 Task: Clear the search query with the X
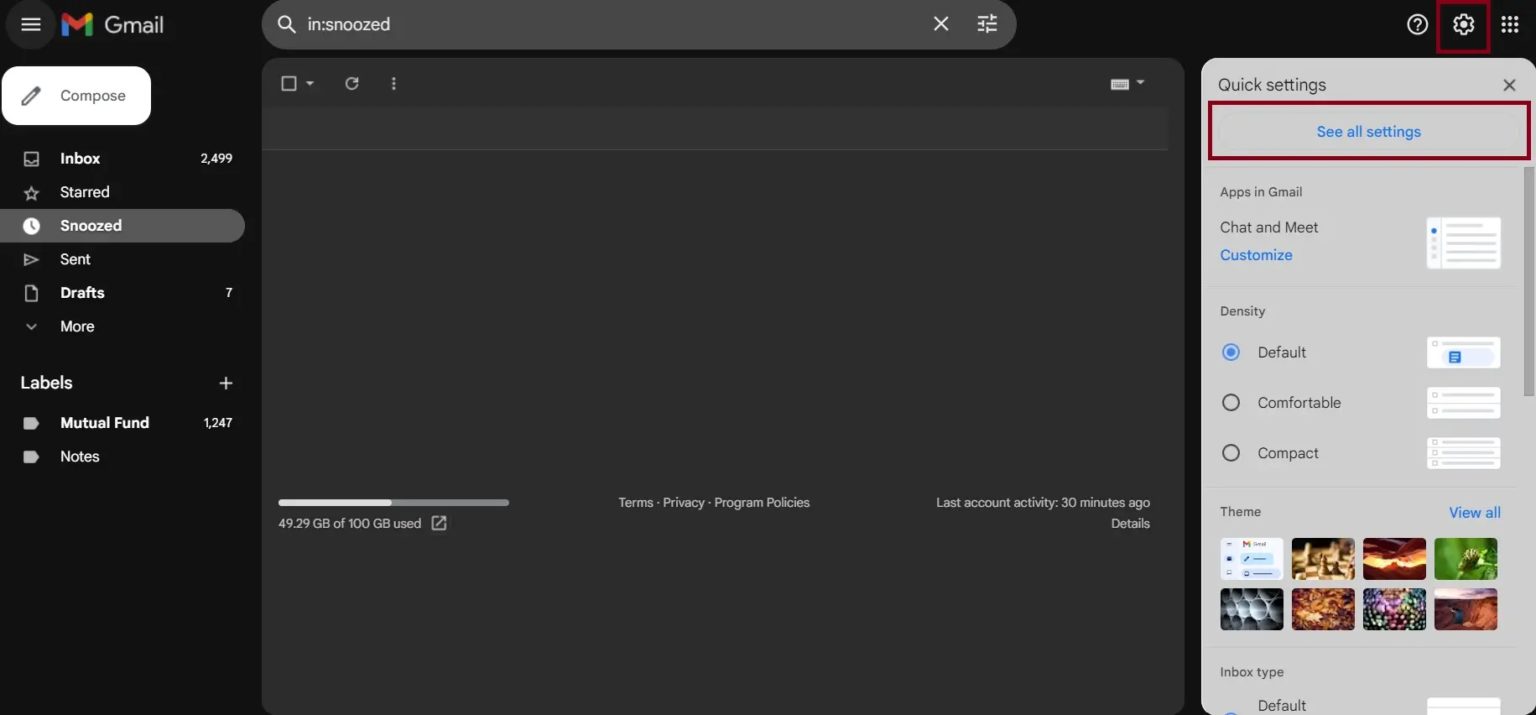[x=940, y=23]
